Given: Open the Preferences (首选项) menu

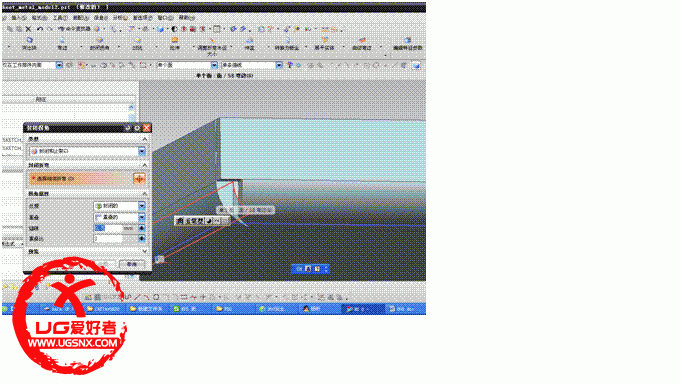Looking at the screenshot, I should 142,18.
